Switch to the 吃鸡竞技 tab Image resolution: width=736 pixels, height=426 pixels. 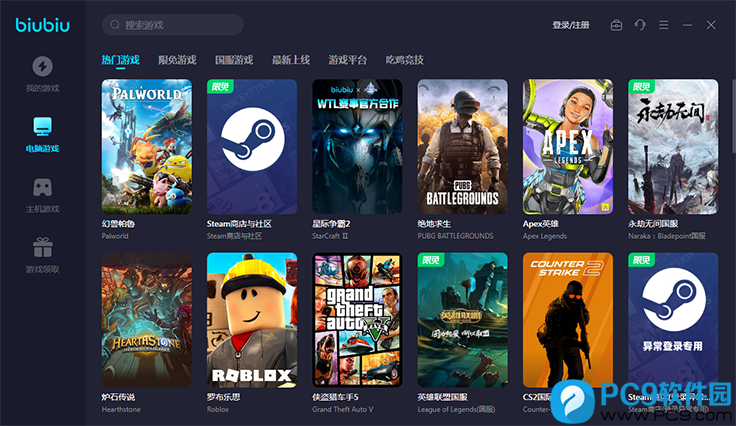tap(405, 60)
